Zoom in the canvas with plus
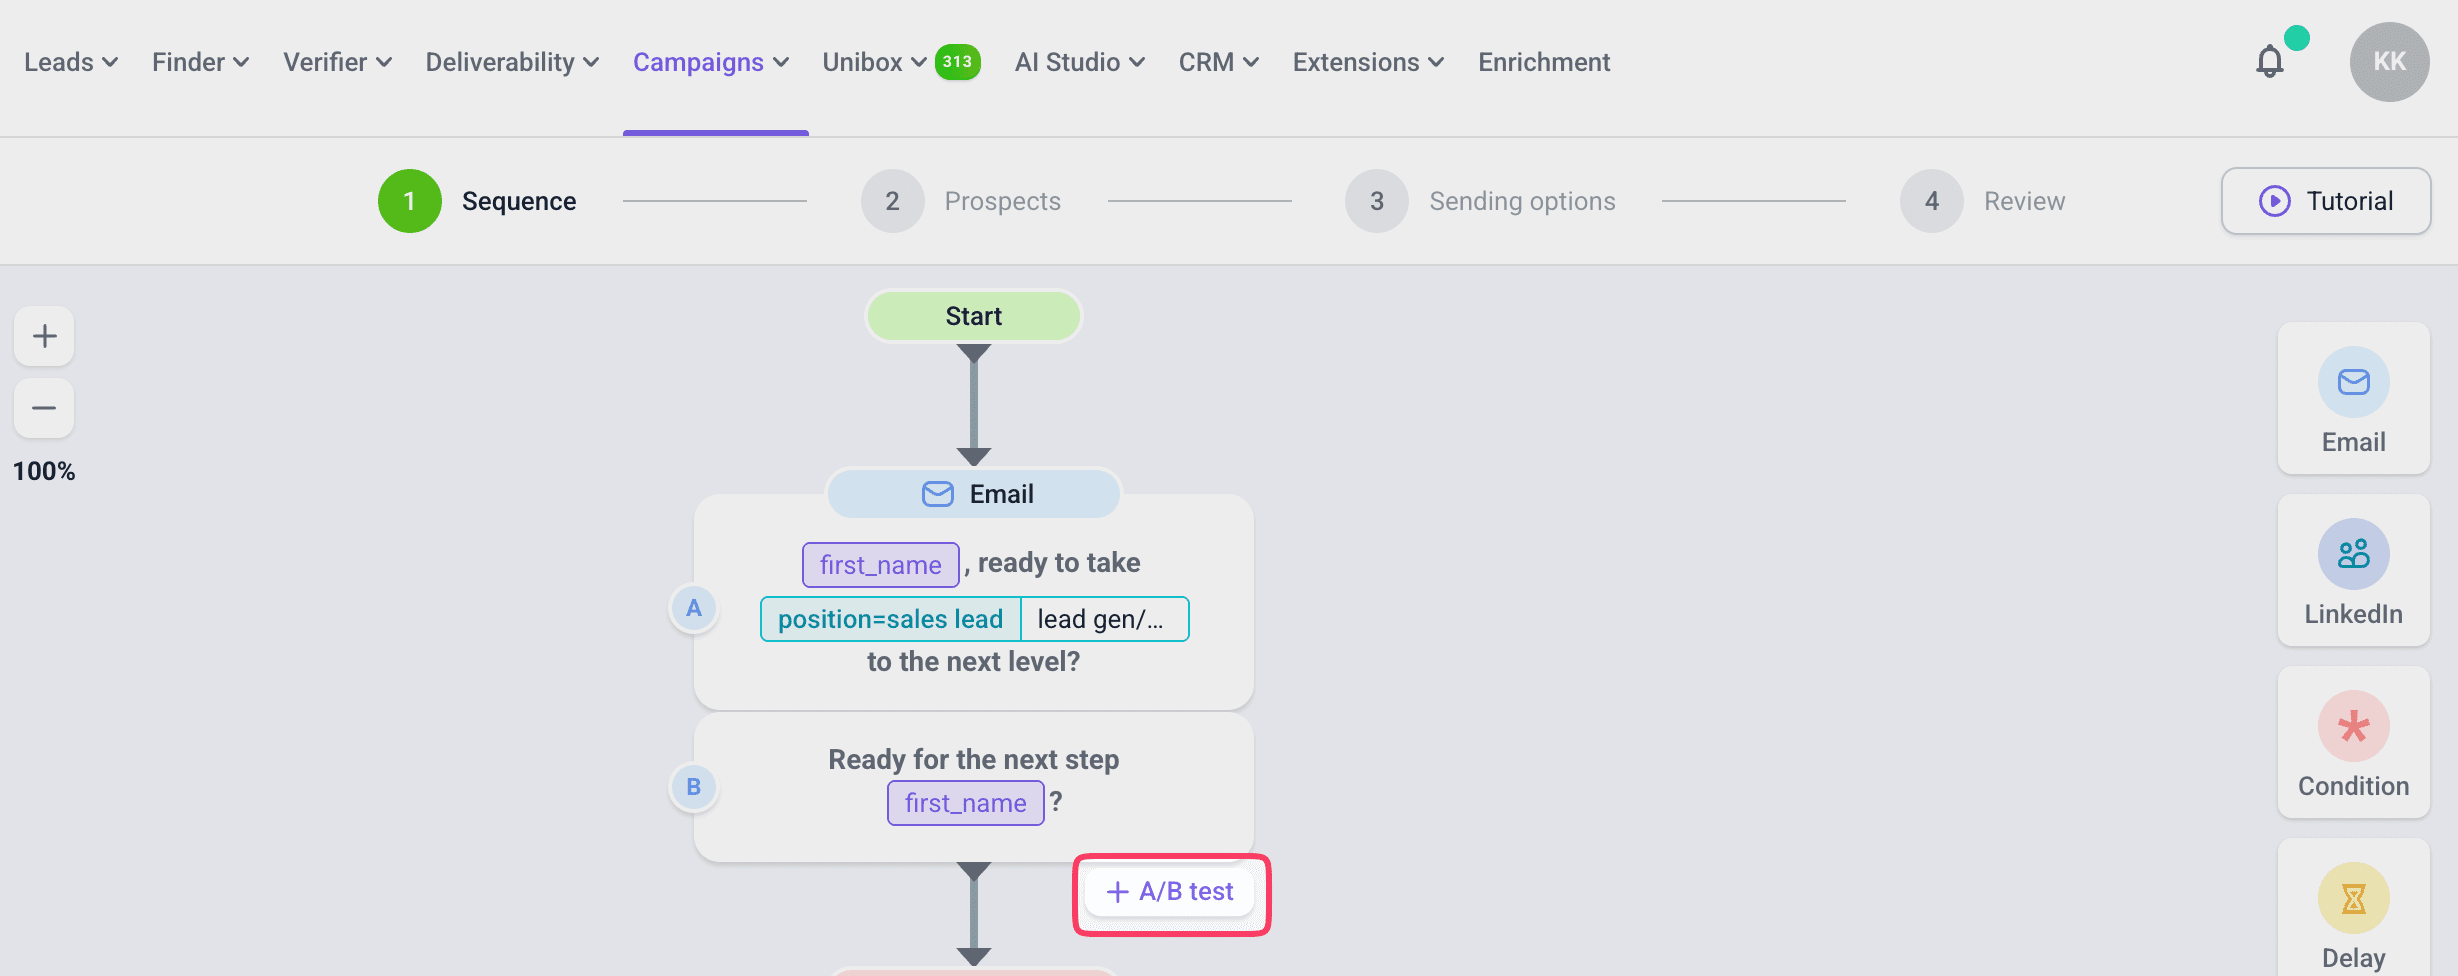Viewport: 2458px width, 976px height. (44, 336)
